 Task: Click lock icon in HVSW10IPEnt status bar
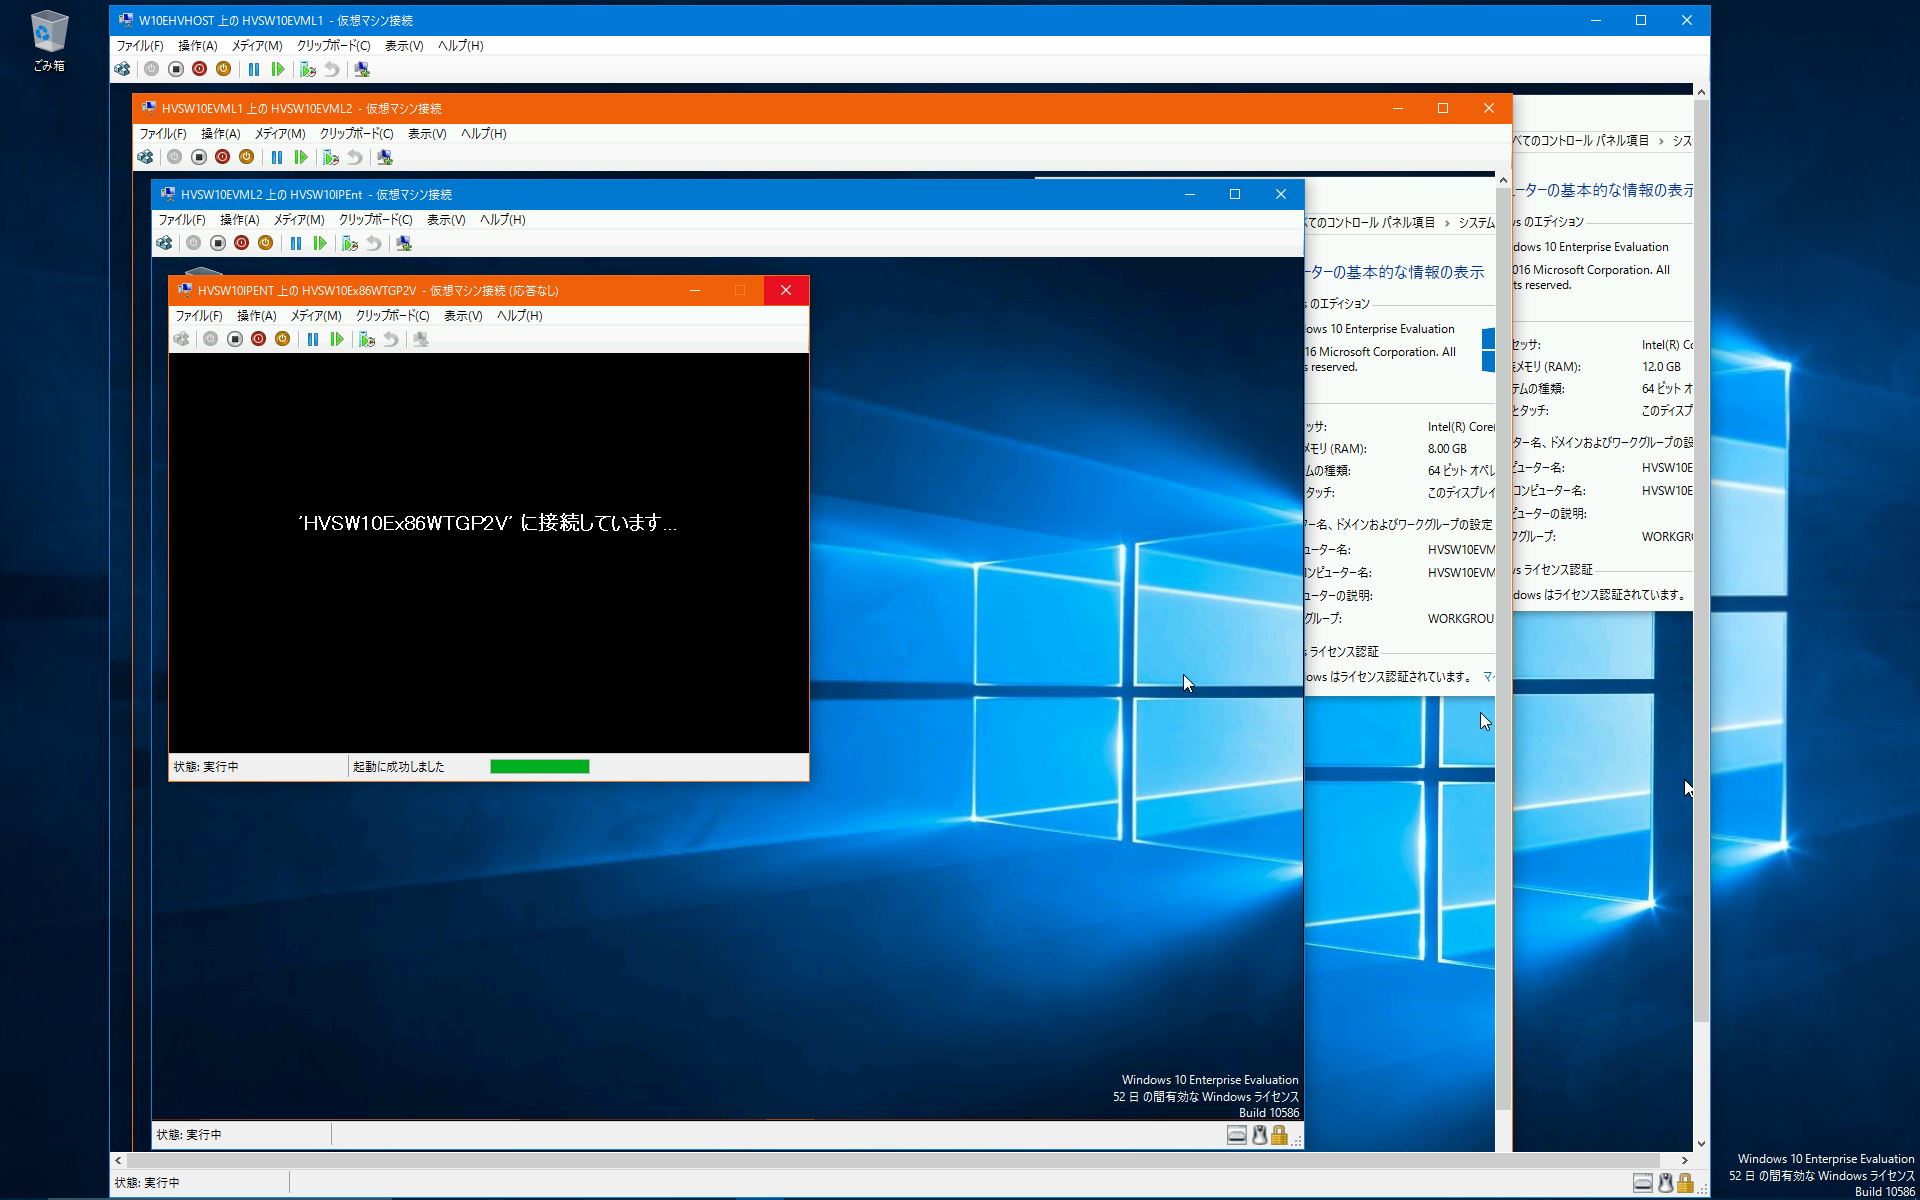pos(1279,1135)
